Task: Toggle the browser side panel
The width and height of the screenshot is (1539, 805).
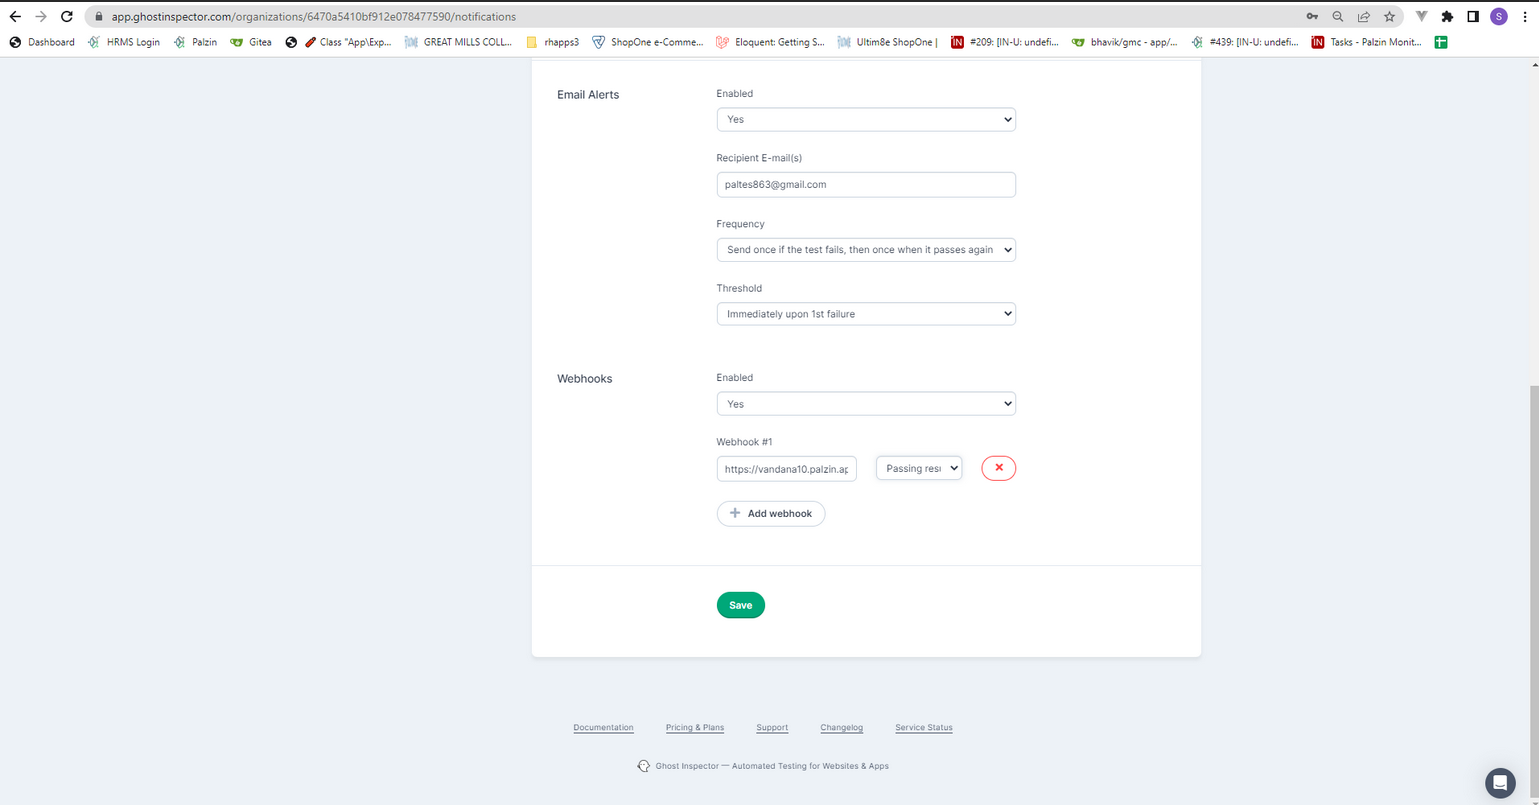Action: [1473, 17]
